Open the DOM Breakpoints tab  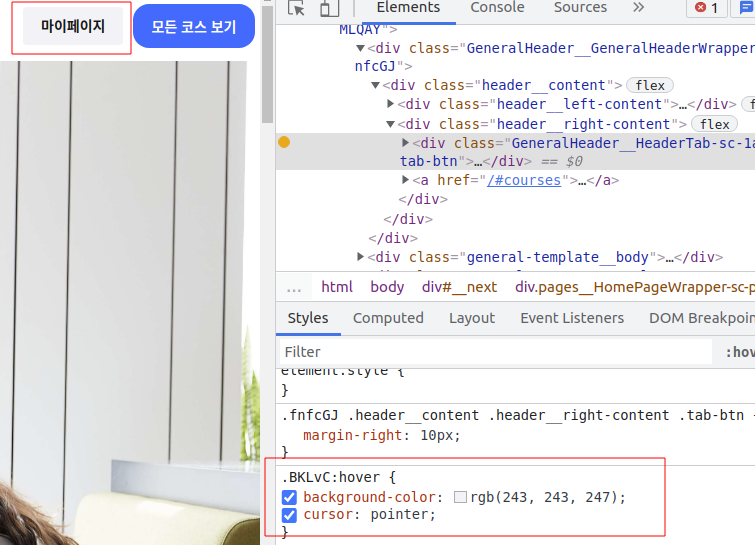(x=702, y=318)
